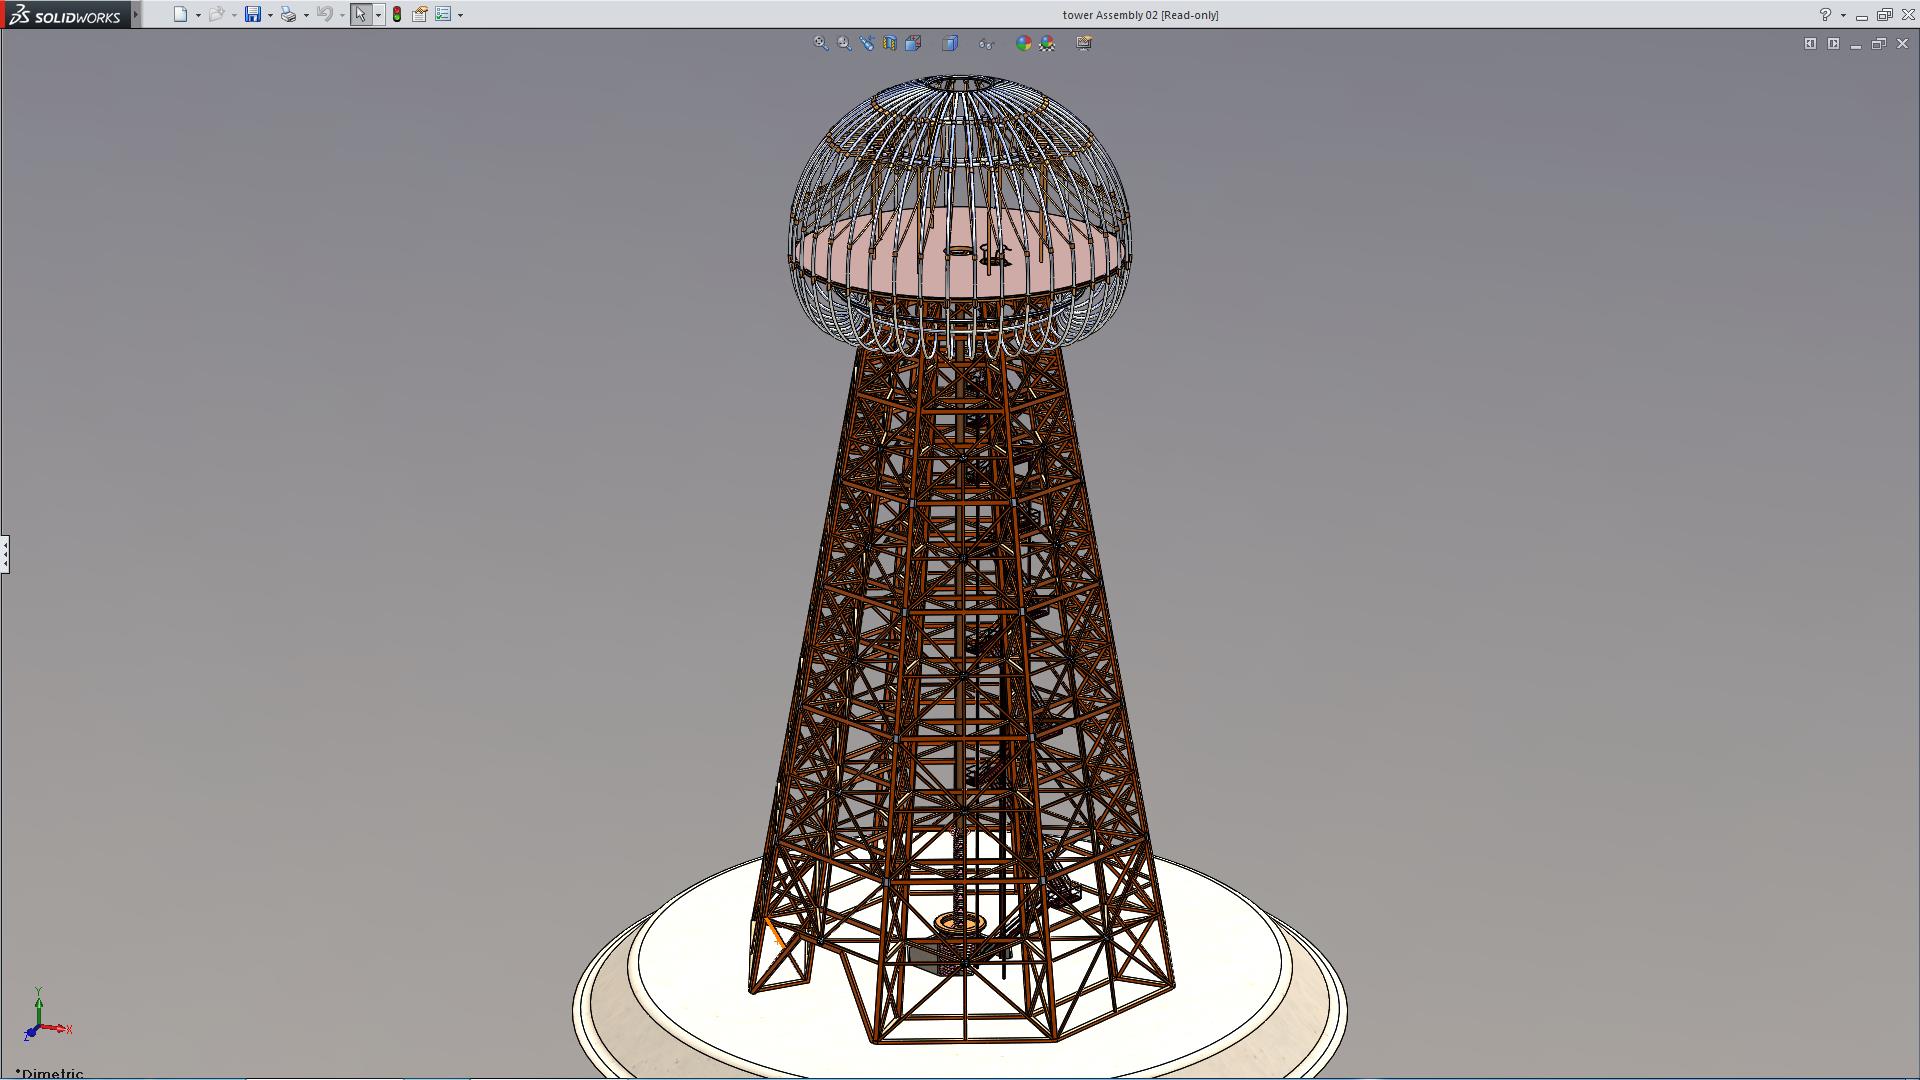This screenshot has width=1920, height=1080.
Task: Open the Save dropdown arrow
Action: [270, 15]
